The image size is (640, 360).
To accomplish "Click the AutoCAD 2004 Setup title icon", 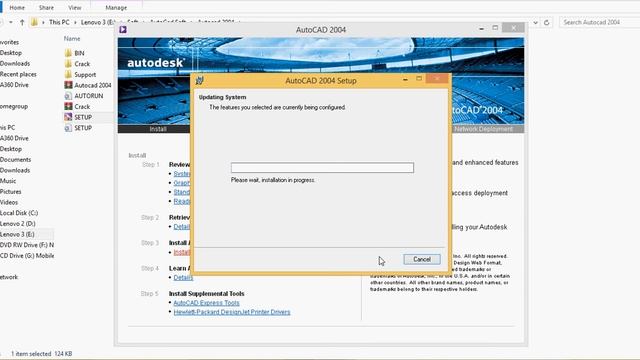I will tap(200, 80).
